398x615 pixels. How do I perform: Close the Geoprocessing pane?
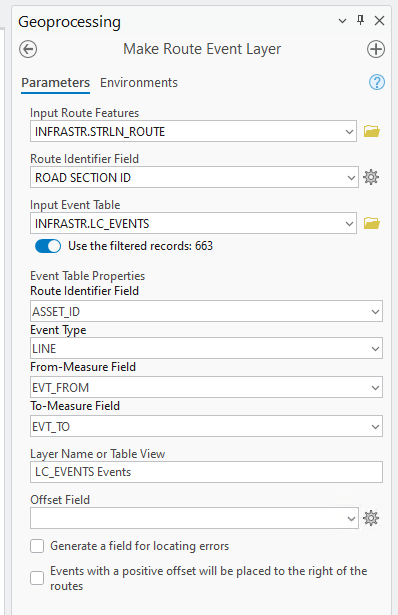[379, 20]
